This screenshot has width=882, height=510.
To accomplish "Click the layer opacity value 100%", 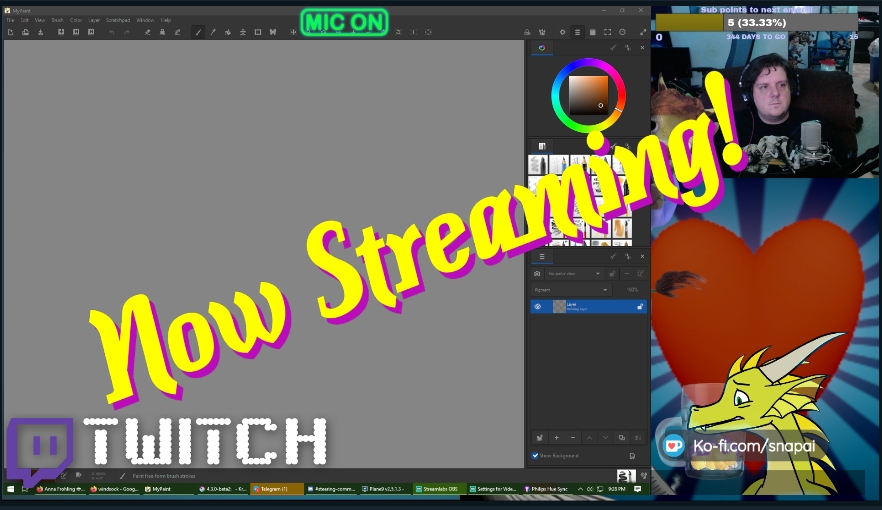I will tap(632, 290).
